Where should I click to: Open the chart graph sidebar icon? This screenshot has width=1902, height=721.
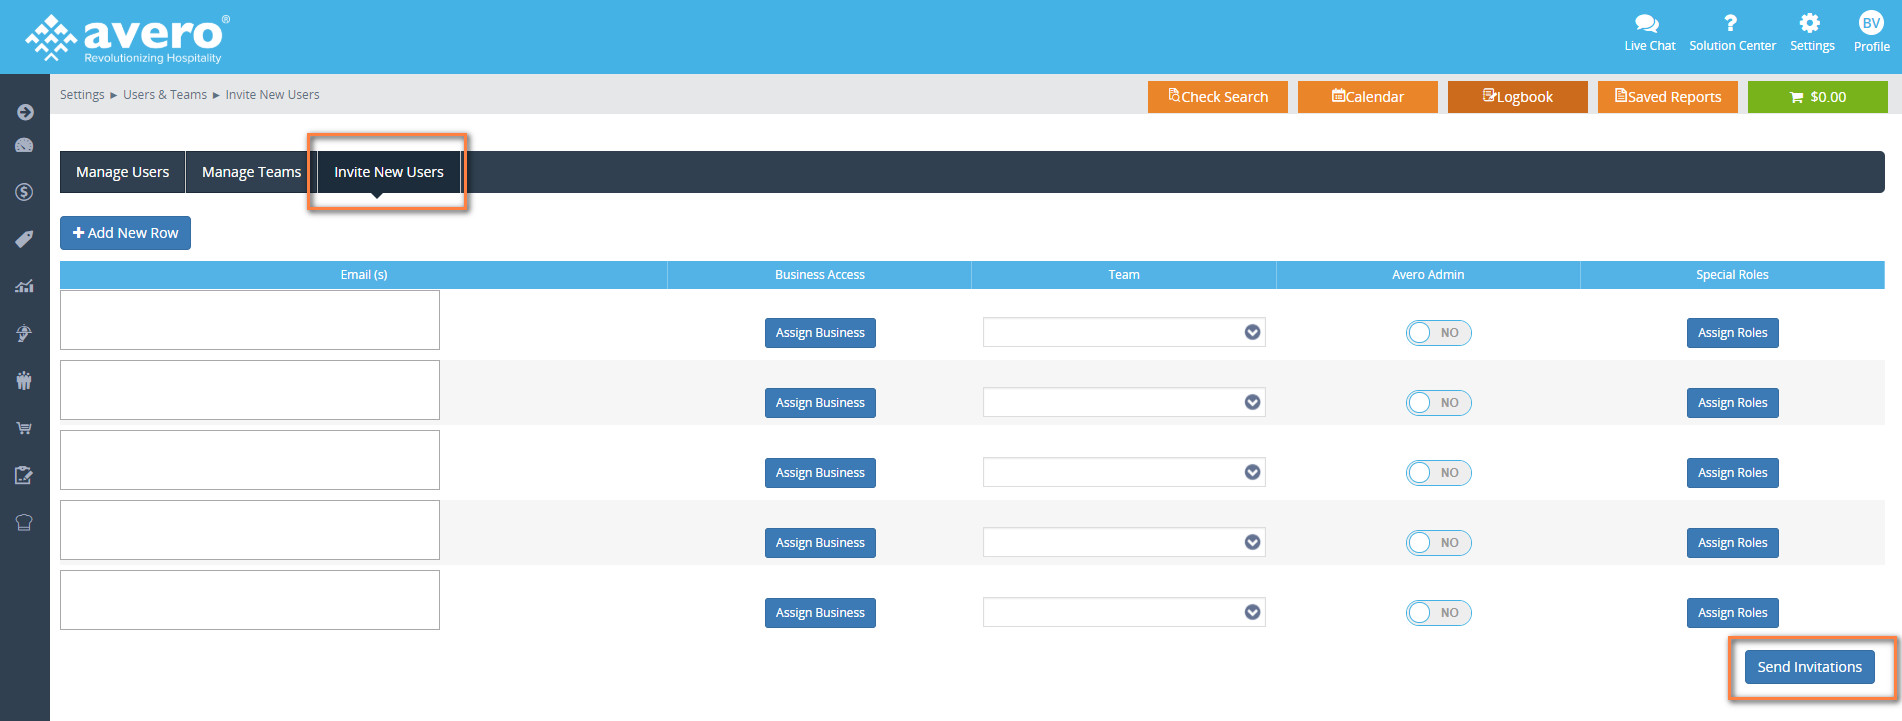25,286
